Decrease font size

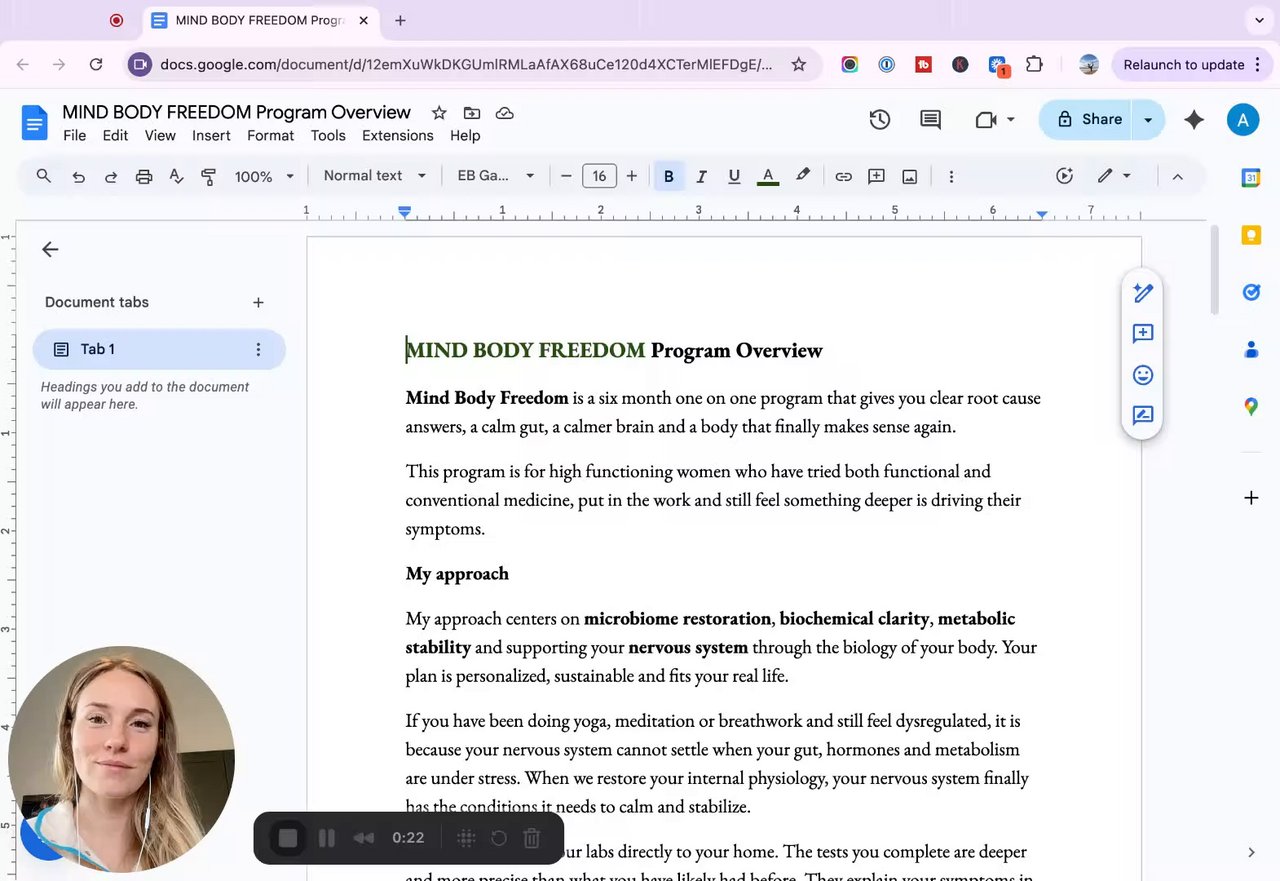click(566, 177)
